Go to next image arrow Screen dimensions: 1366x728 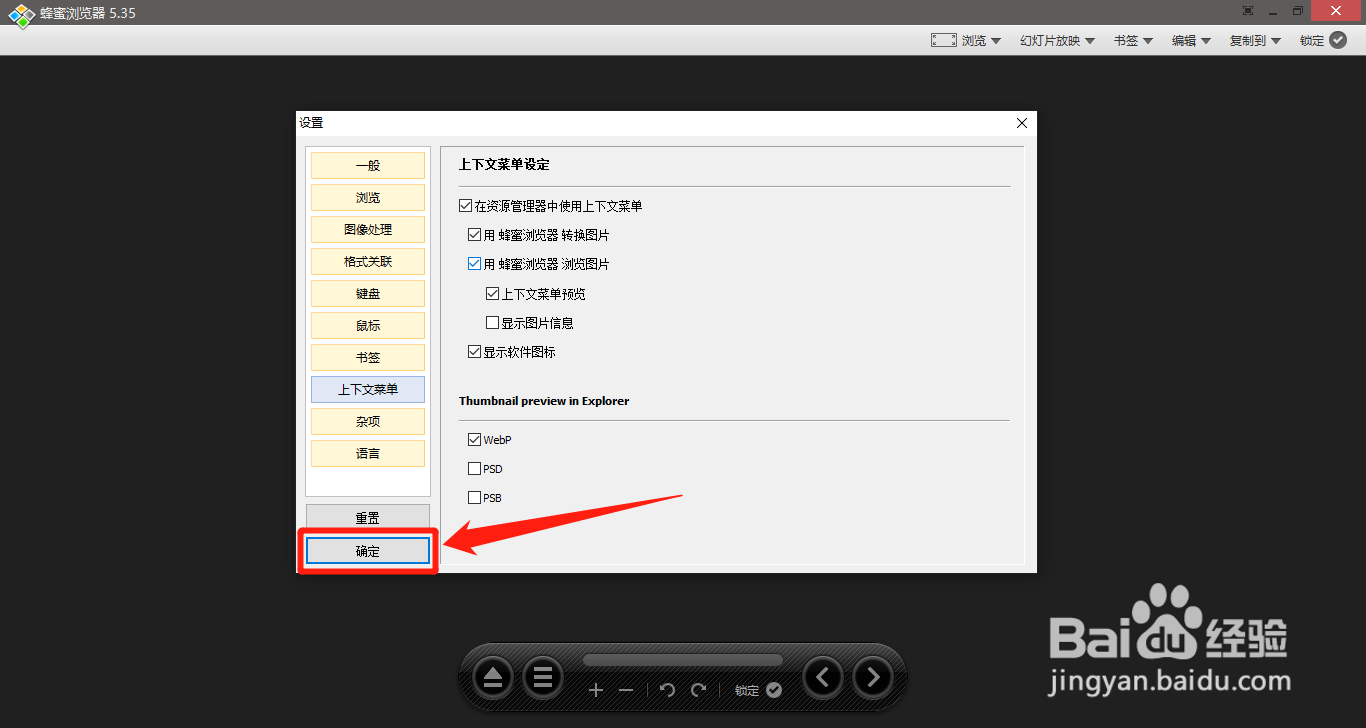click(873, 678)
